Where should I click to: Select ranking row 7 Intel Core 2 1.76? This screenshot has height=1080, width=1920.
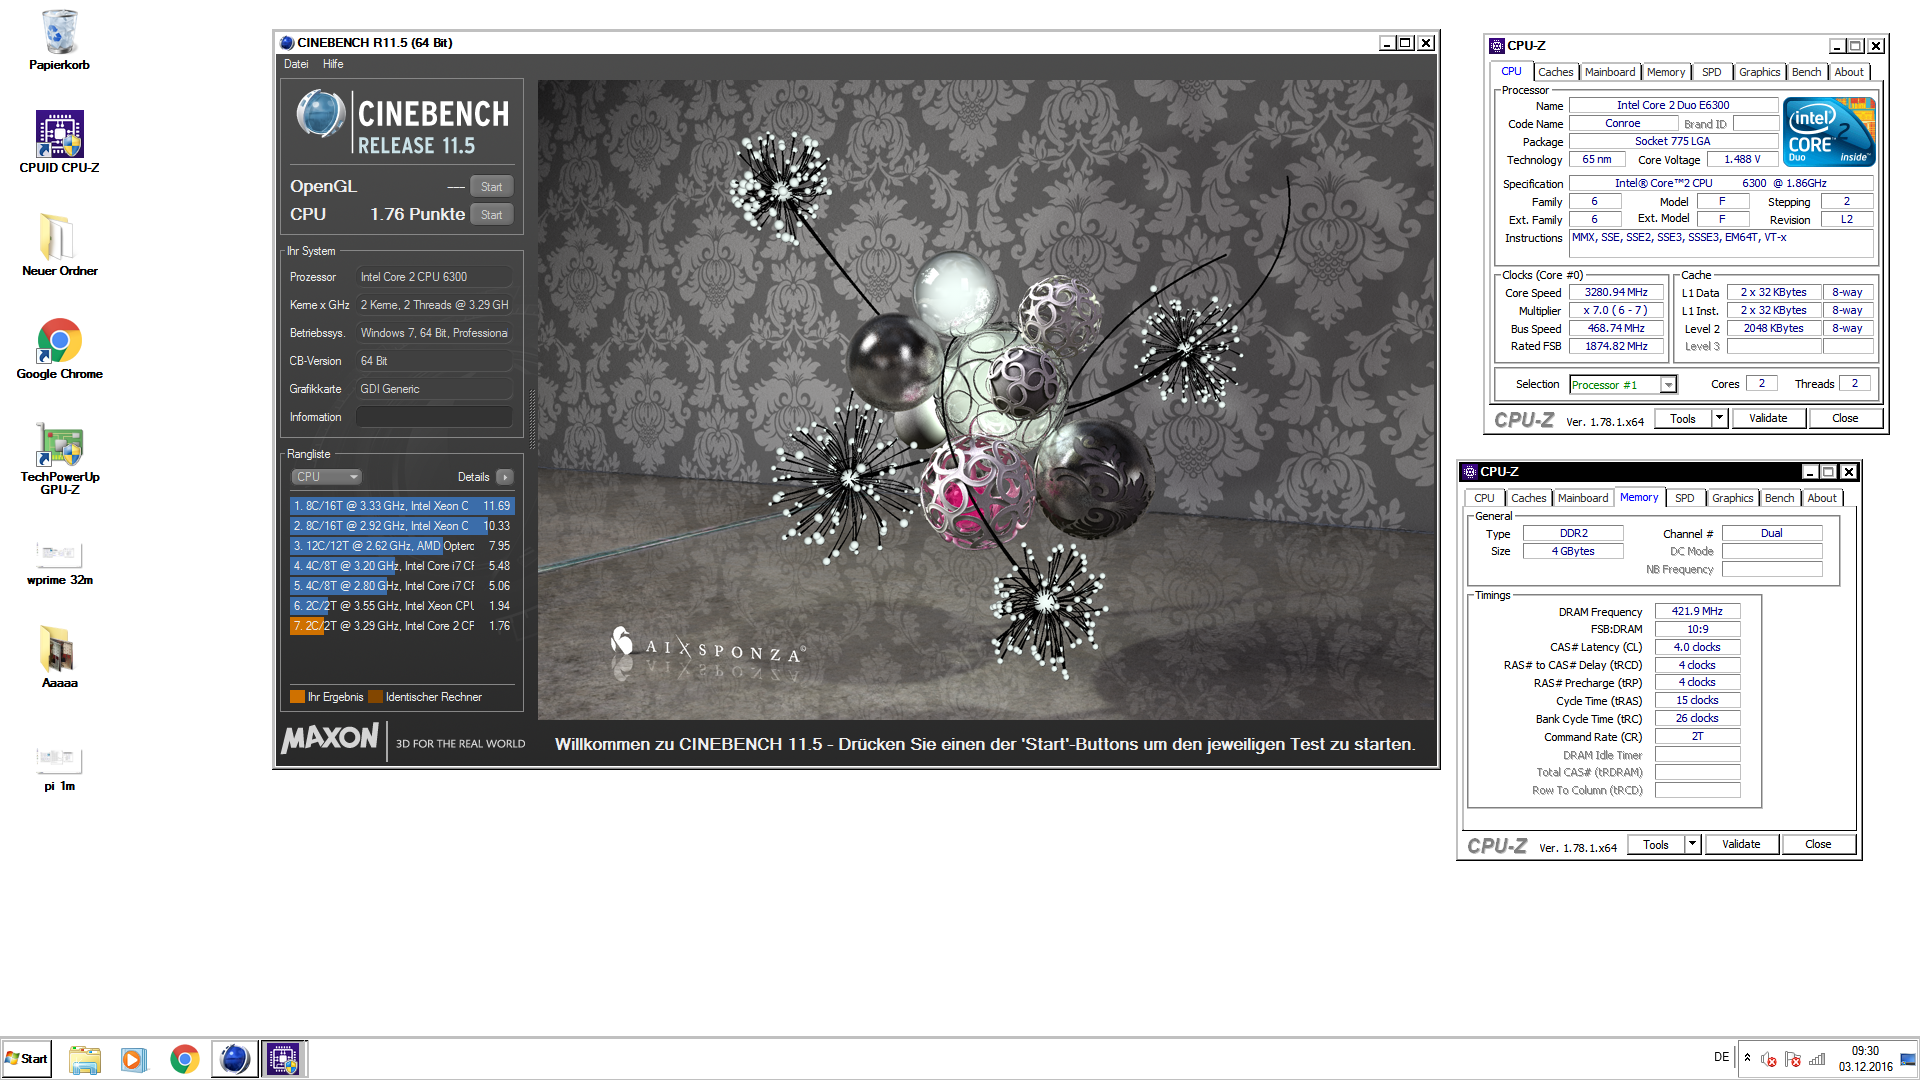[402, 626]
